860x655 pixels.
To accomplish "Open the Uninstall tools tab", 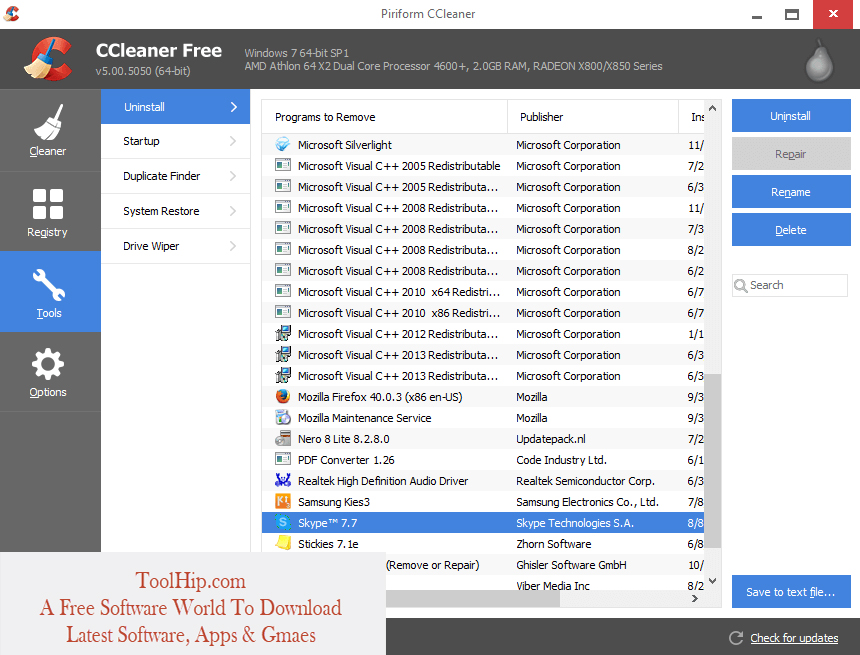I will click(176, 107).
